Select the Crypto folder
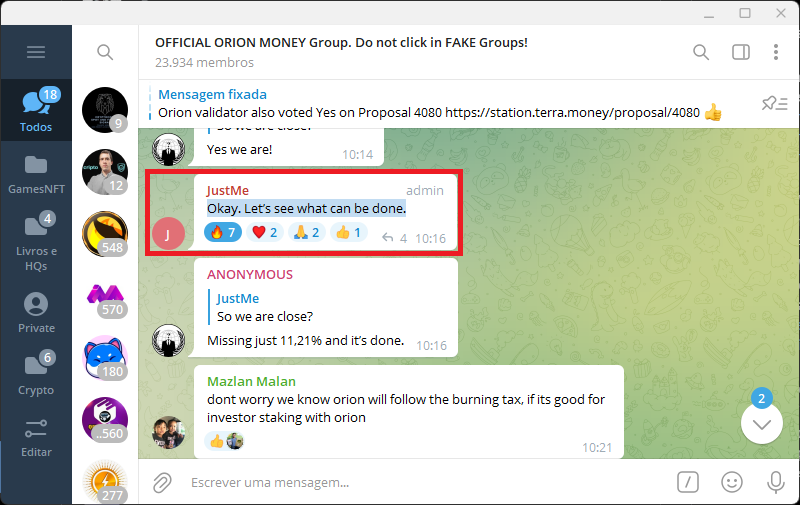 point(36,374)
